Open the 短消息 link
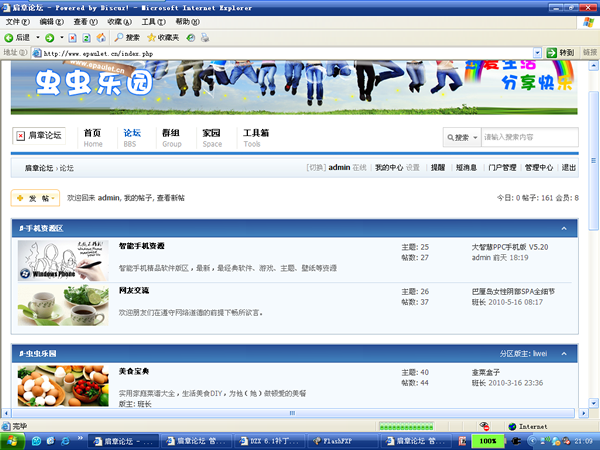The height and width of the screenshot is (450, 600). 466,168
